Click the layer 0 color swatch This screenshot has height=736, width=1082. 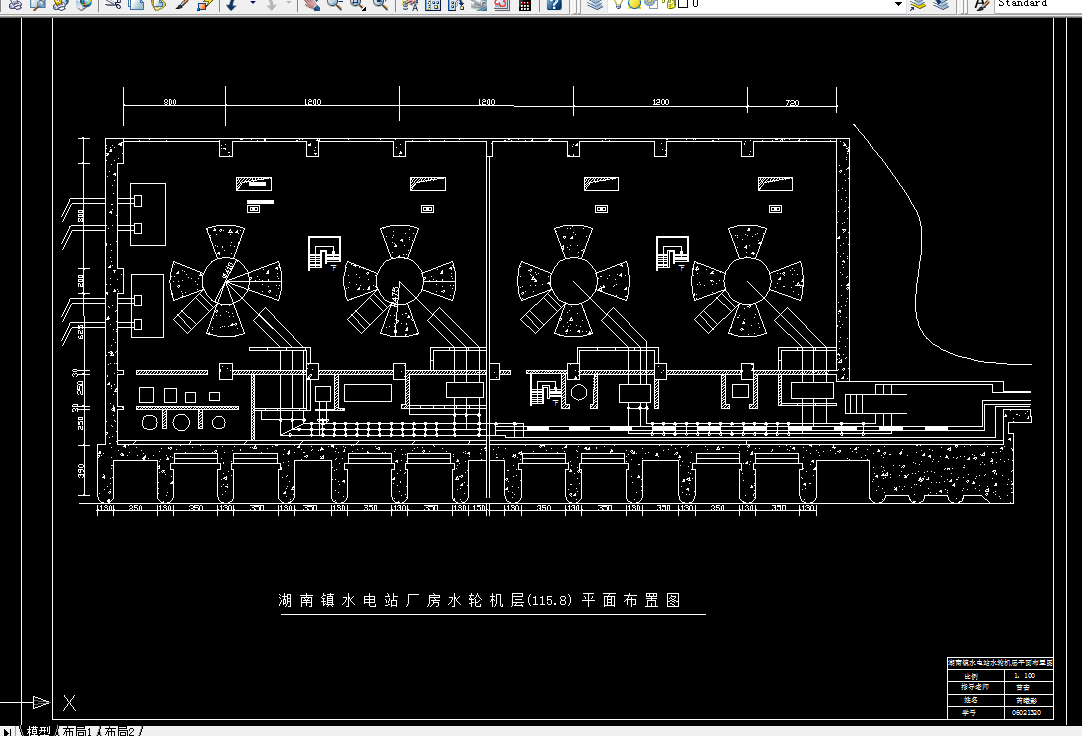684,5
